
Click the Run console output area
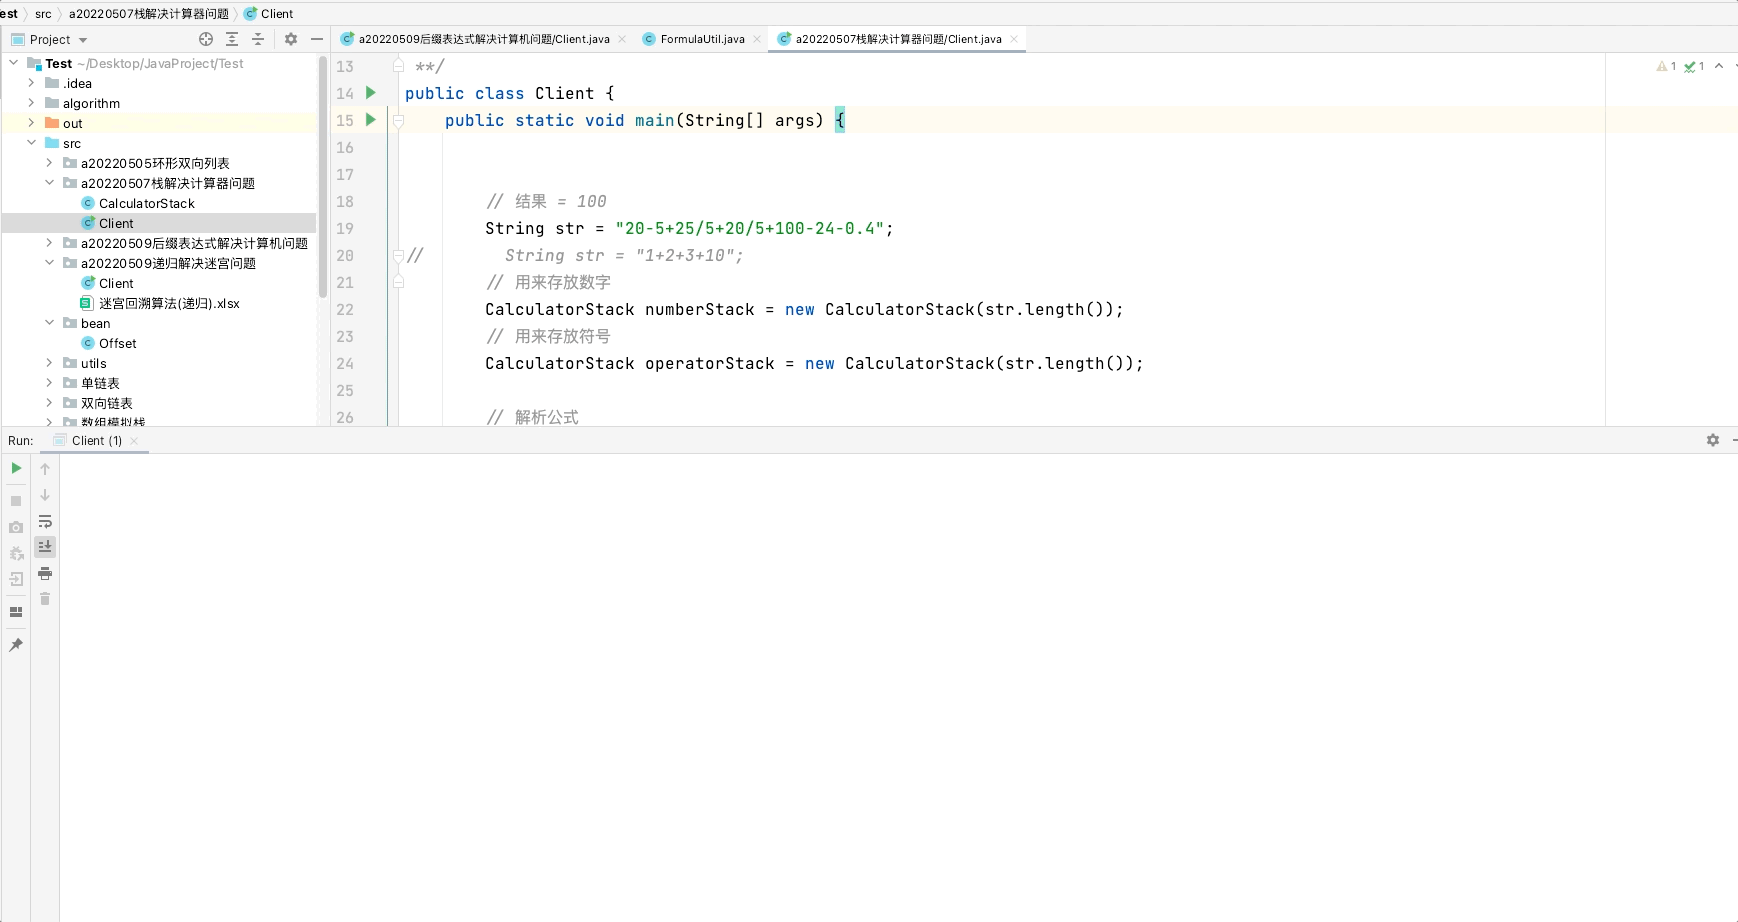coord(898,687)
